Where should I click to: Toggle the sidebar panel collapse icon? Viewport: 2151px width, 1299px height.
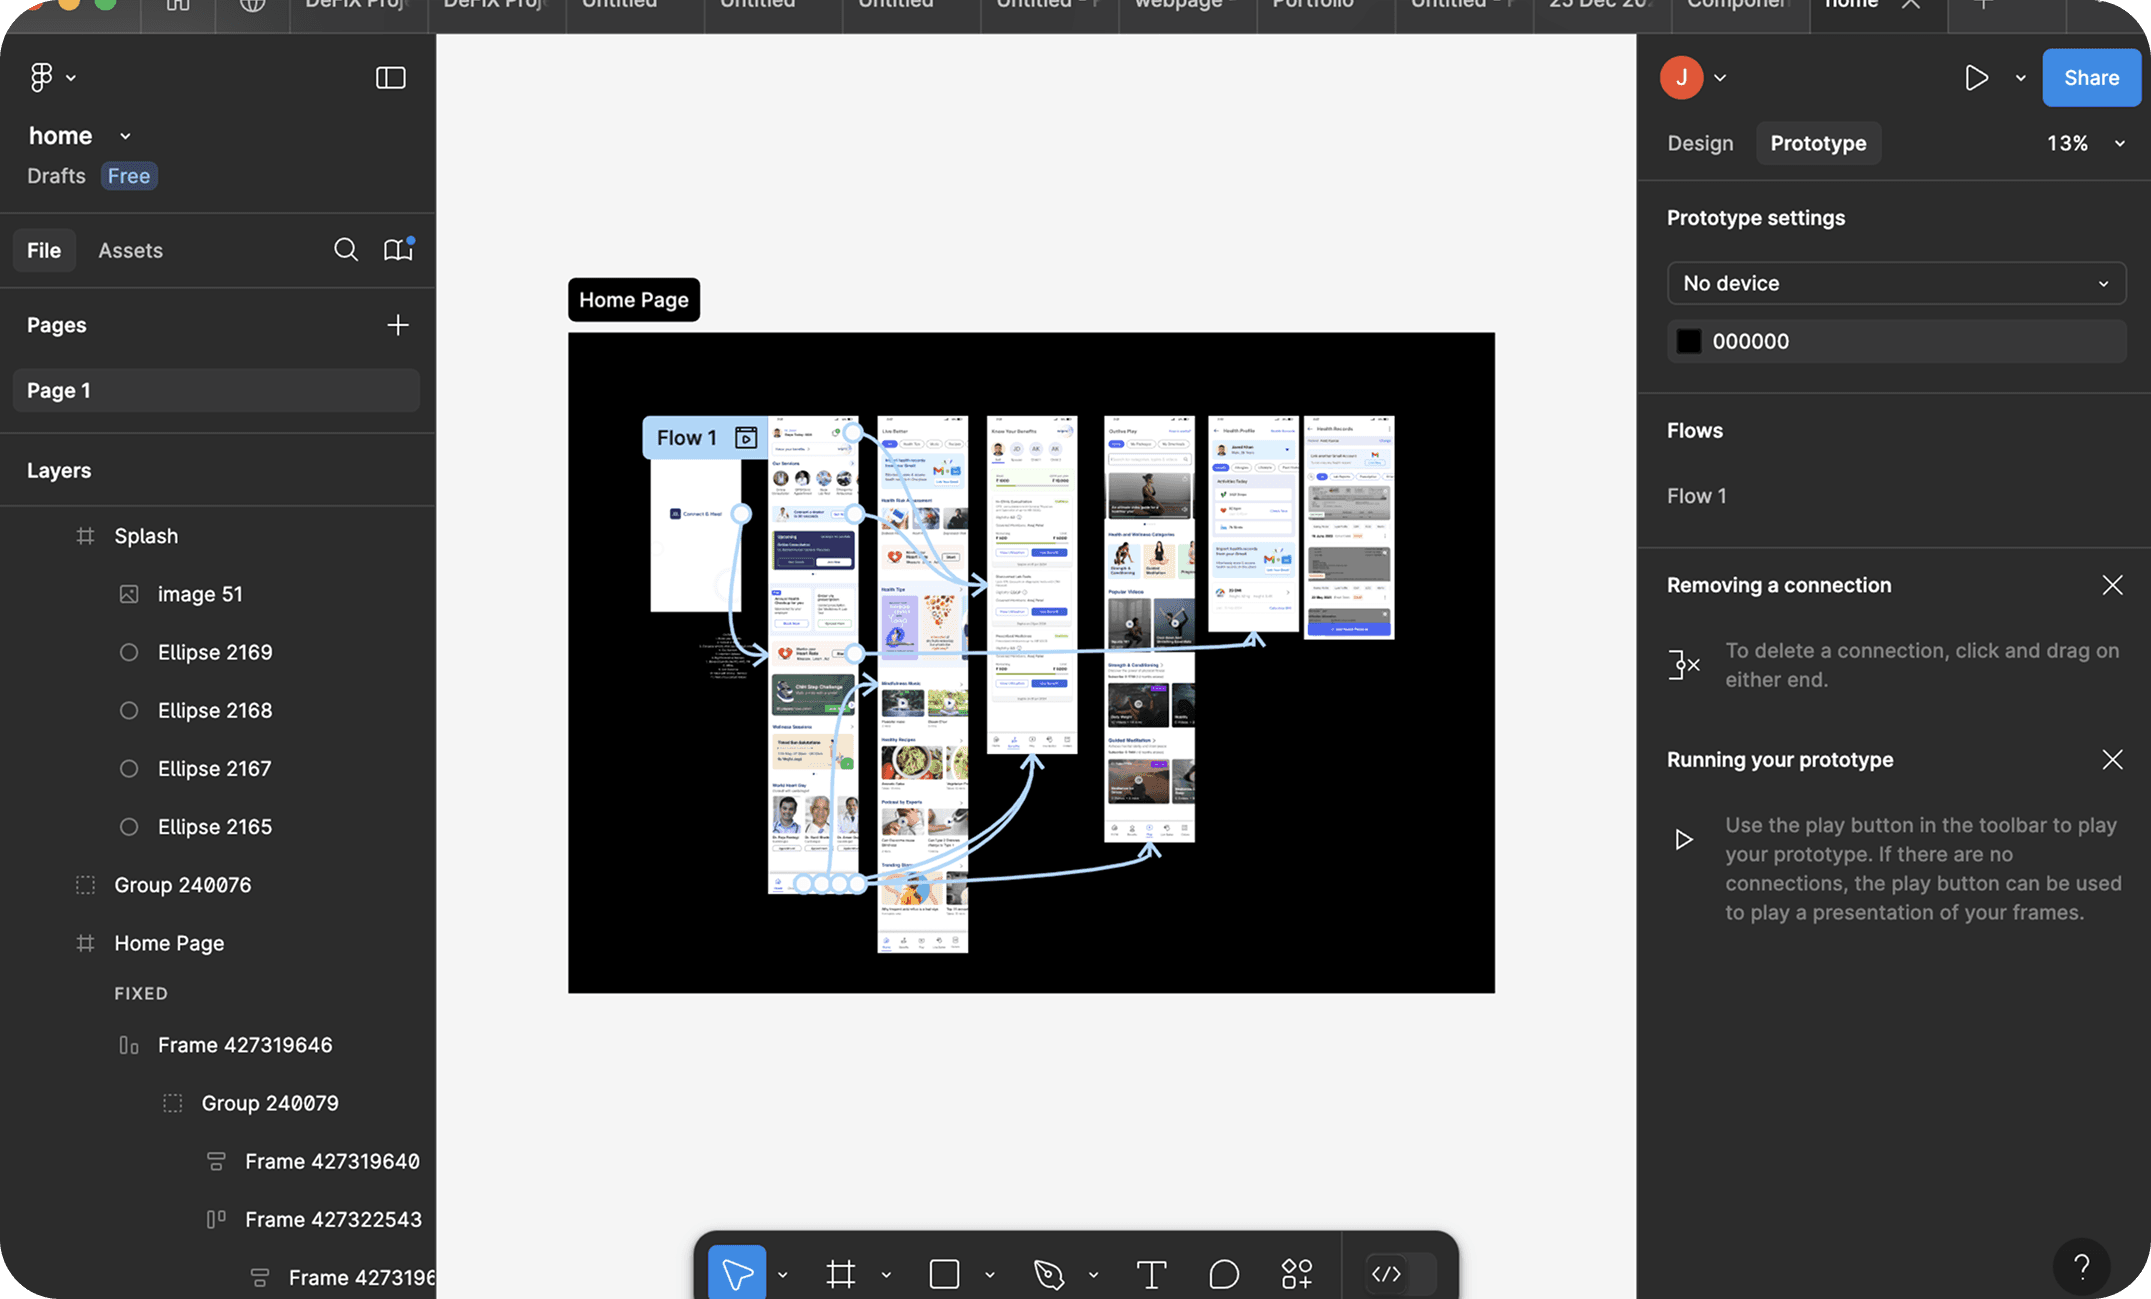(x=390, y=77)
